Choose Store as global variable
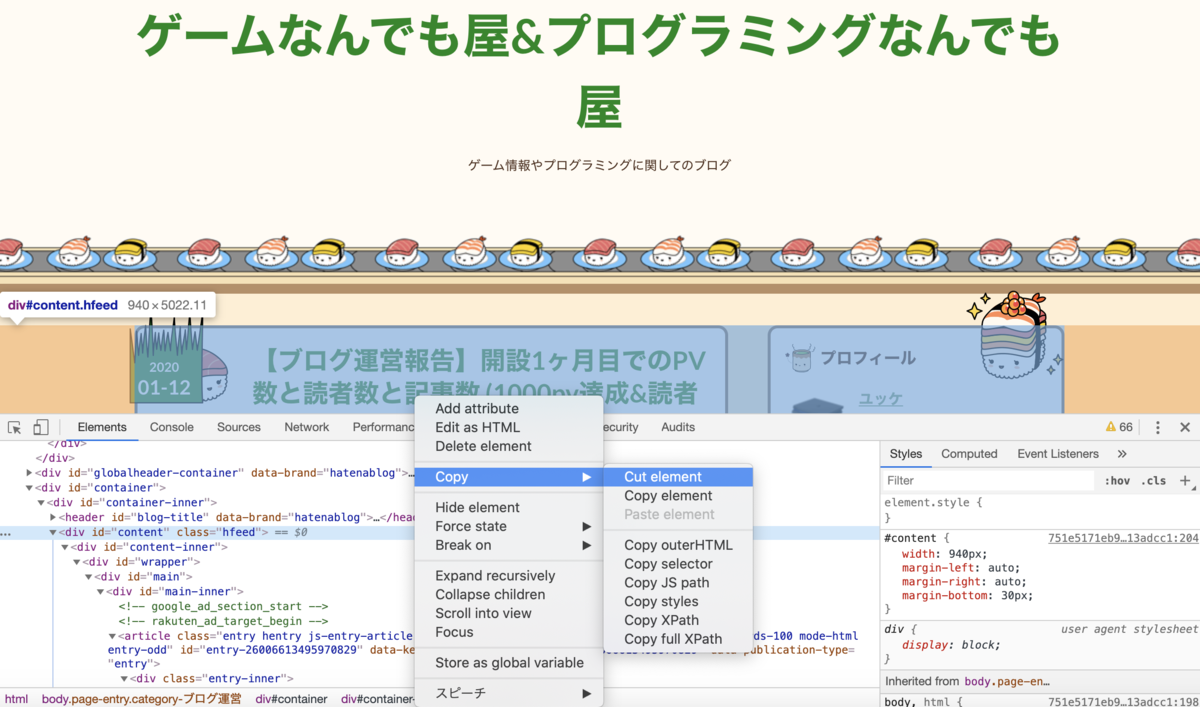The height and width of the screenshot is (707, 1200). coord(509,662)
